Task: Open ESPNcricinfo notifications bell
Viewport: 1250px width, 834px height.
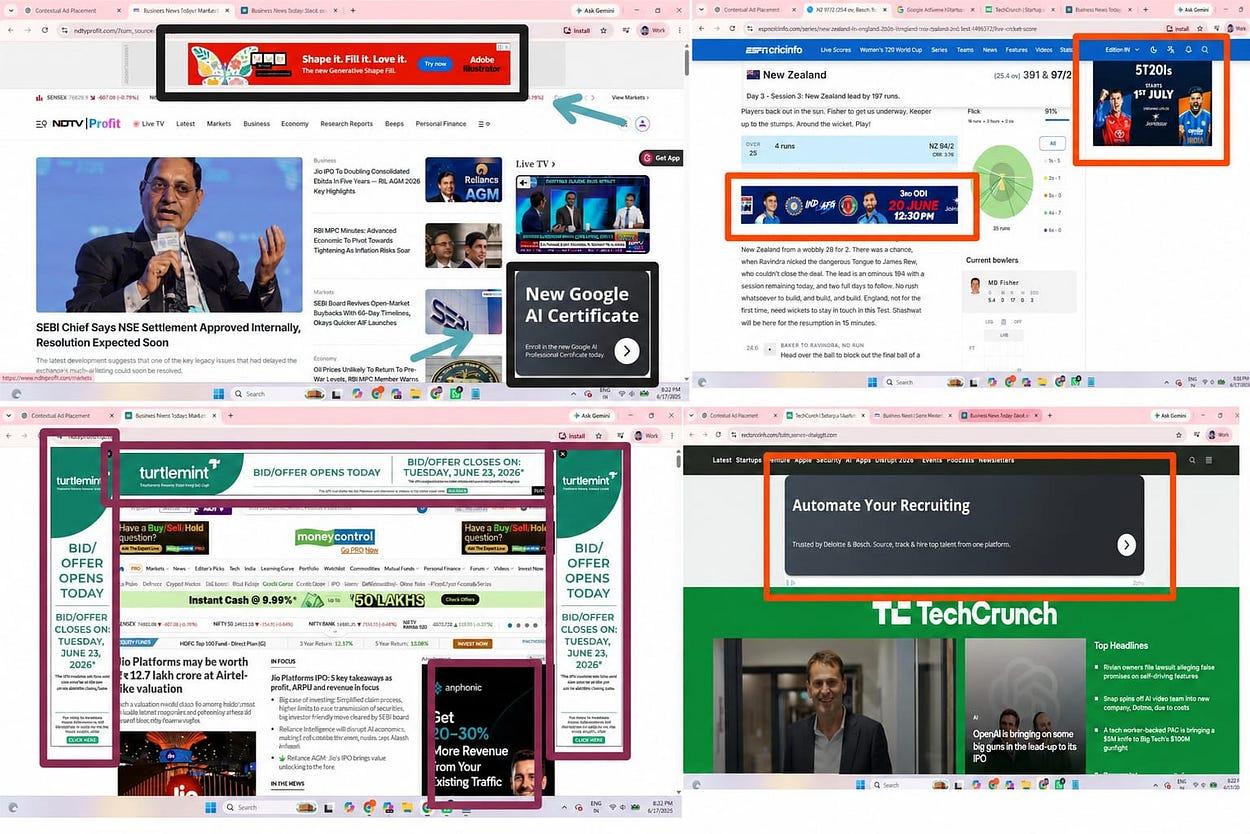Action: tap(1188, 49)
